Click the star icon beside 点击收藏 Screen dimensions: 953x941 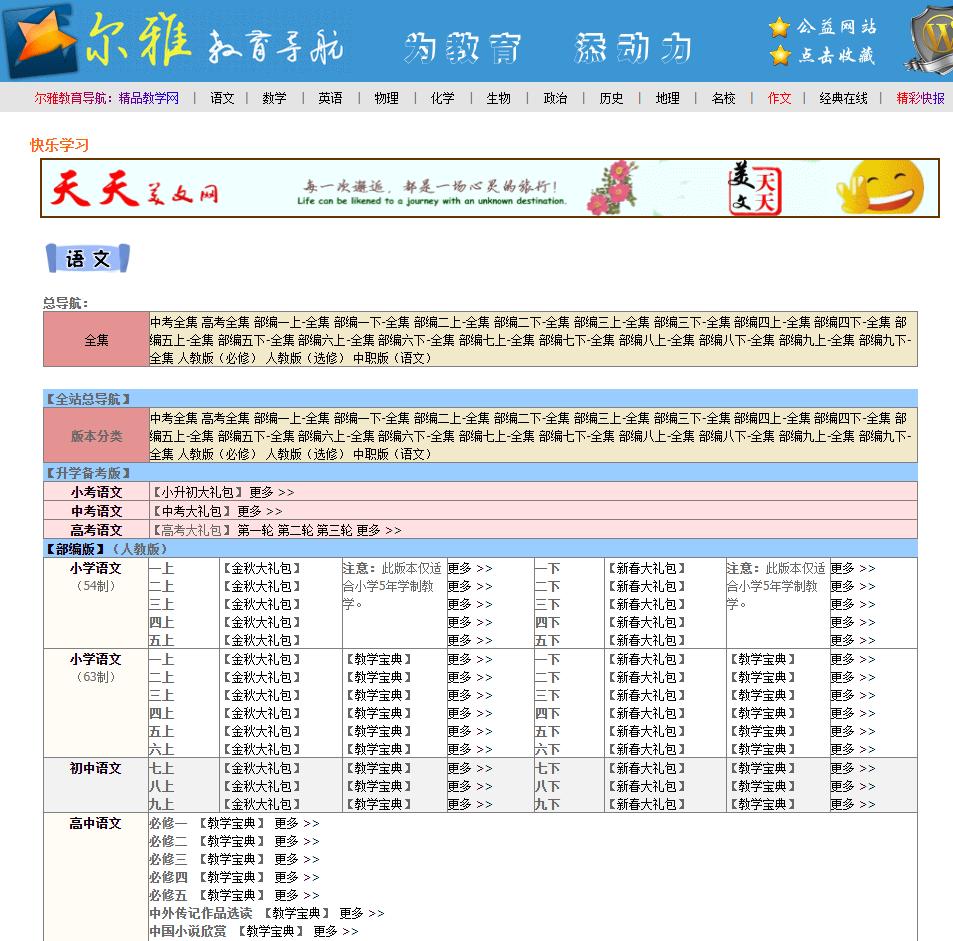point(778,55)
